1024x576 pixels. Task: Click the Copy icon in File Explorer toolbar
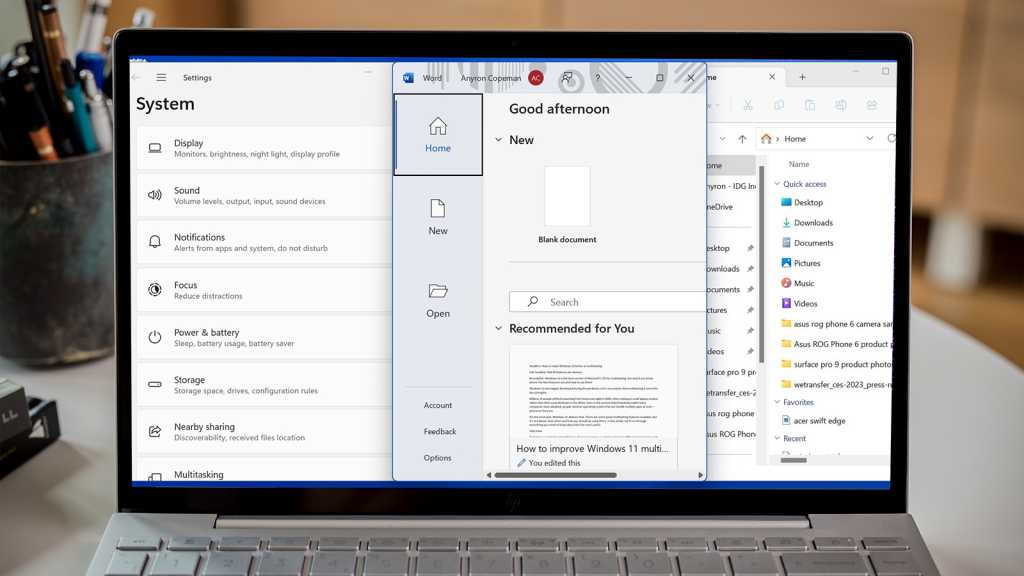778,105
